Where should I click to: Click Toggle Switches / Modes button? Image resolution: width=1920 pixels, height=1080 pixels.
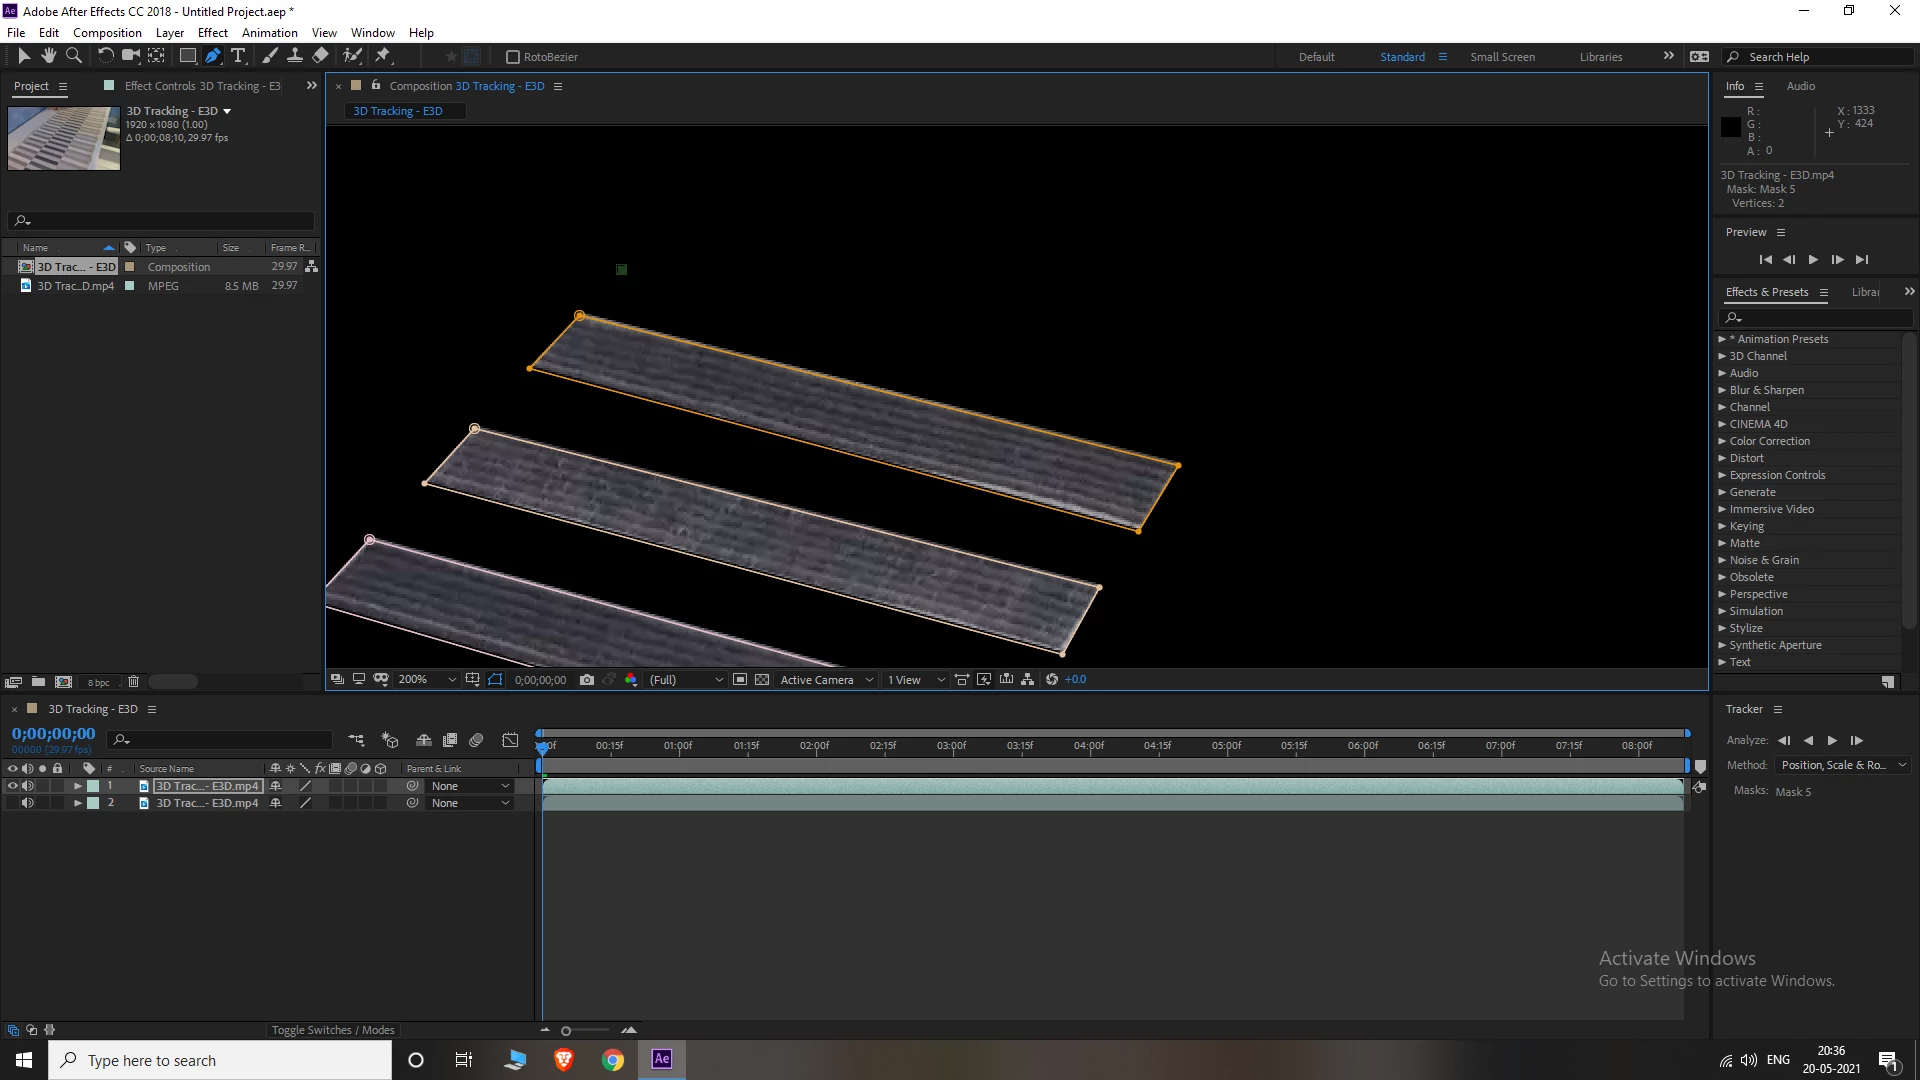pos(333,1030)
